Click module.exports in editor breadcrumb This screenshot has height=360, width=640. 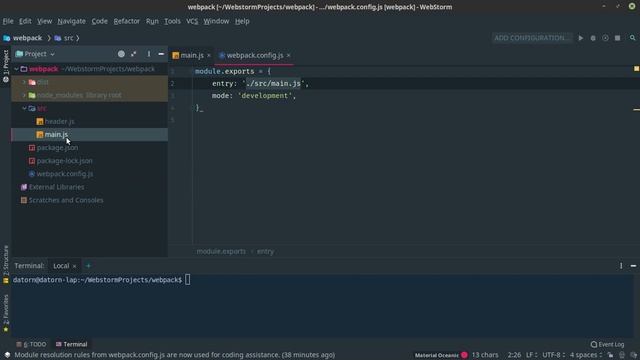point(221,251)
